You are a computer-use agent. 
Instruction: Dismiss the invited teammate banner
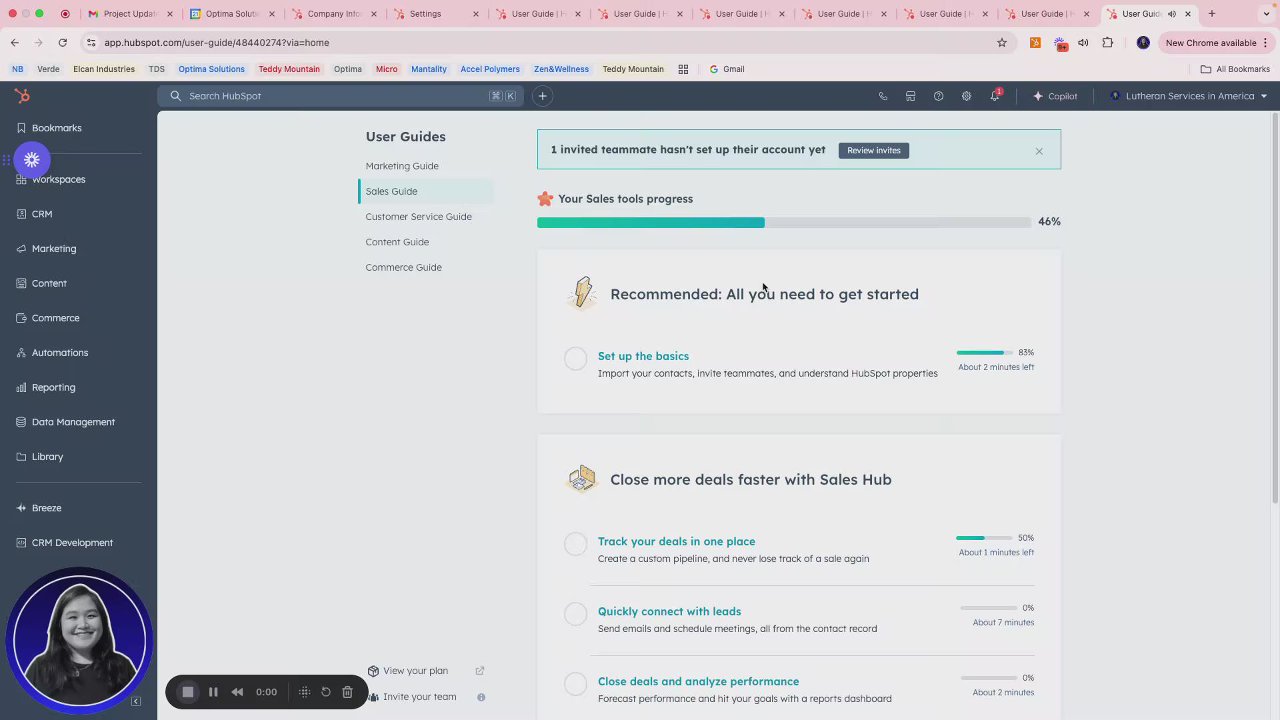[x=1039, y=151]
